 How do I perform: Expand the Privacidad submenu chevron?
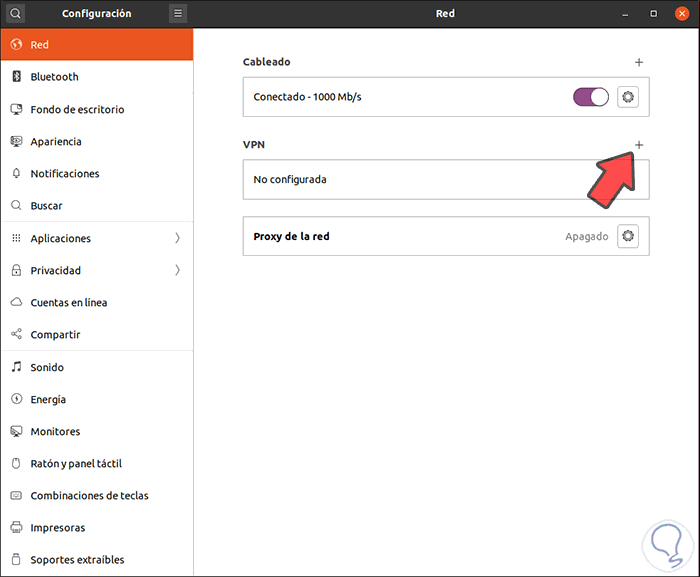178,270
